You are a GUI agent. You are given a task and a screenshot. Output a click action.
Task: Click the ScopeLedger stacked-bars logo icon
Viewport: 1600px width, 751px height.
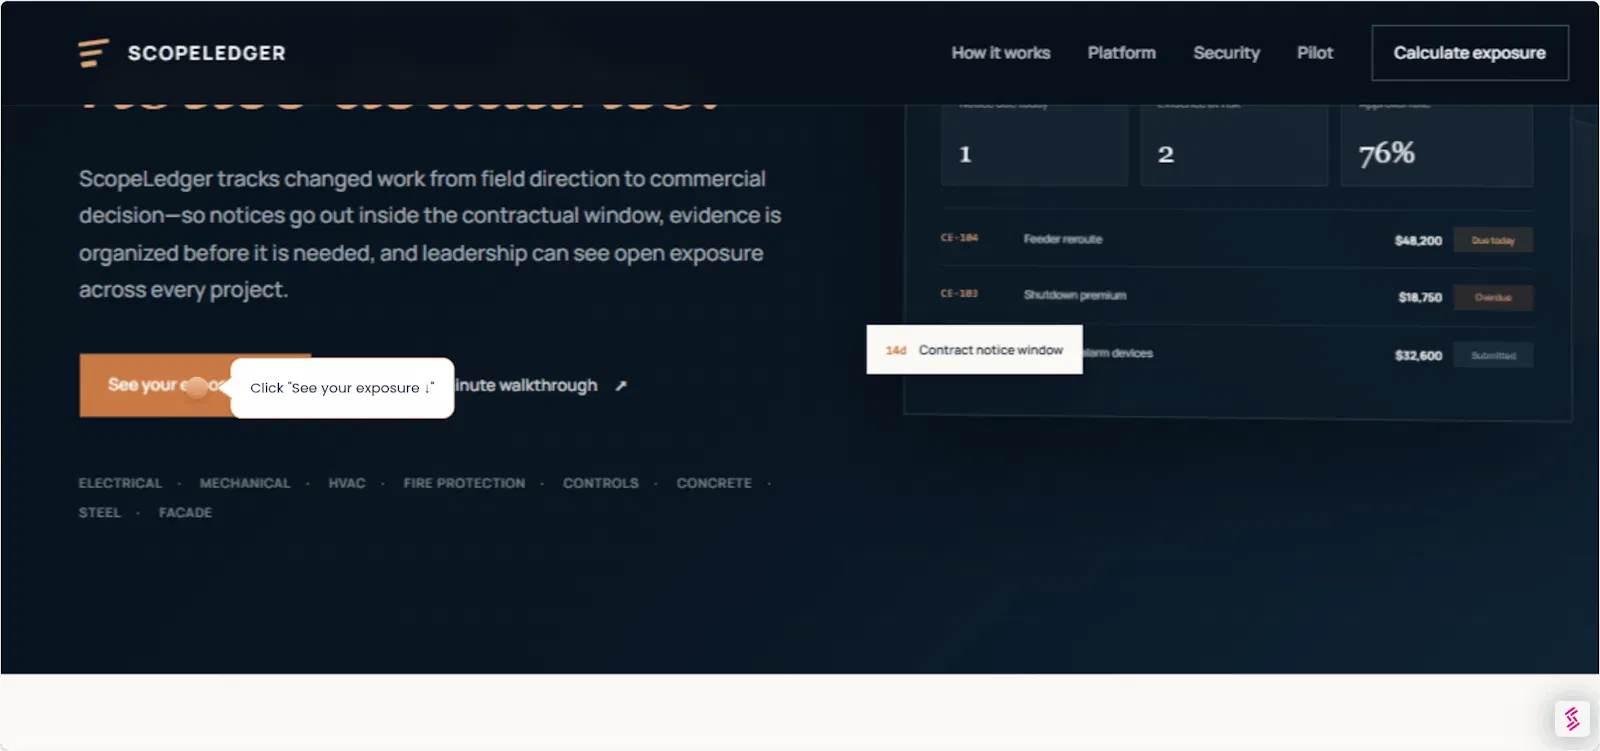click(x=93, y=53)
